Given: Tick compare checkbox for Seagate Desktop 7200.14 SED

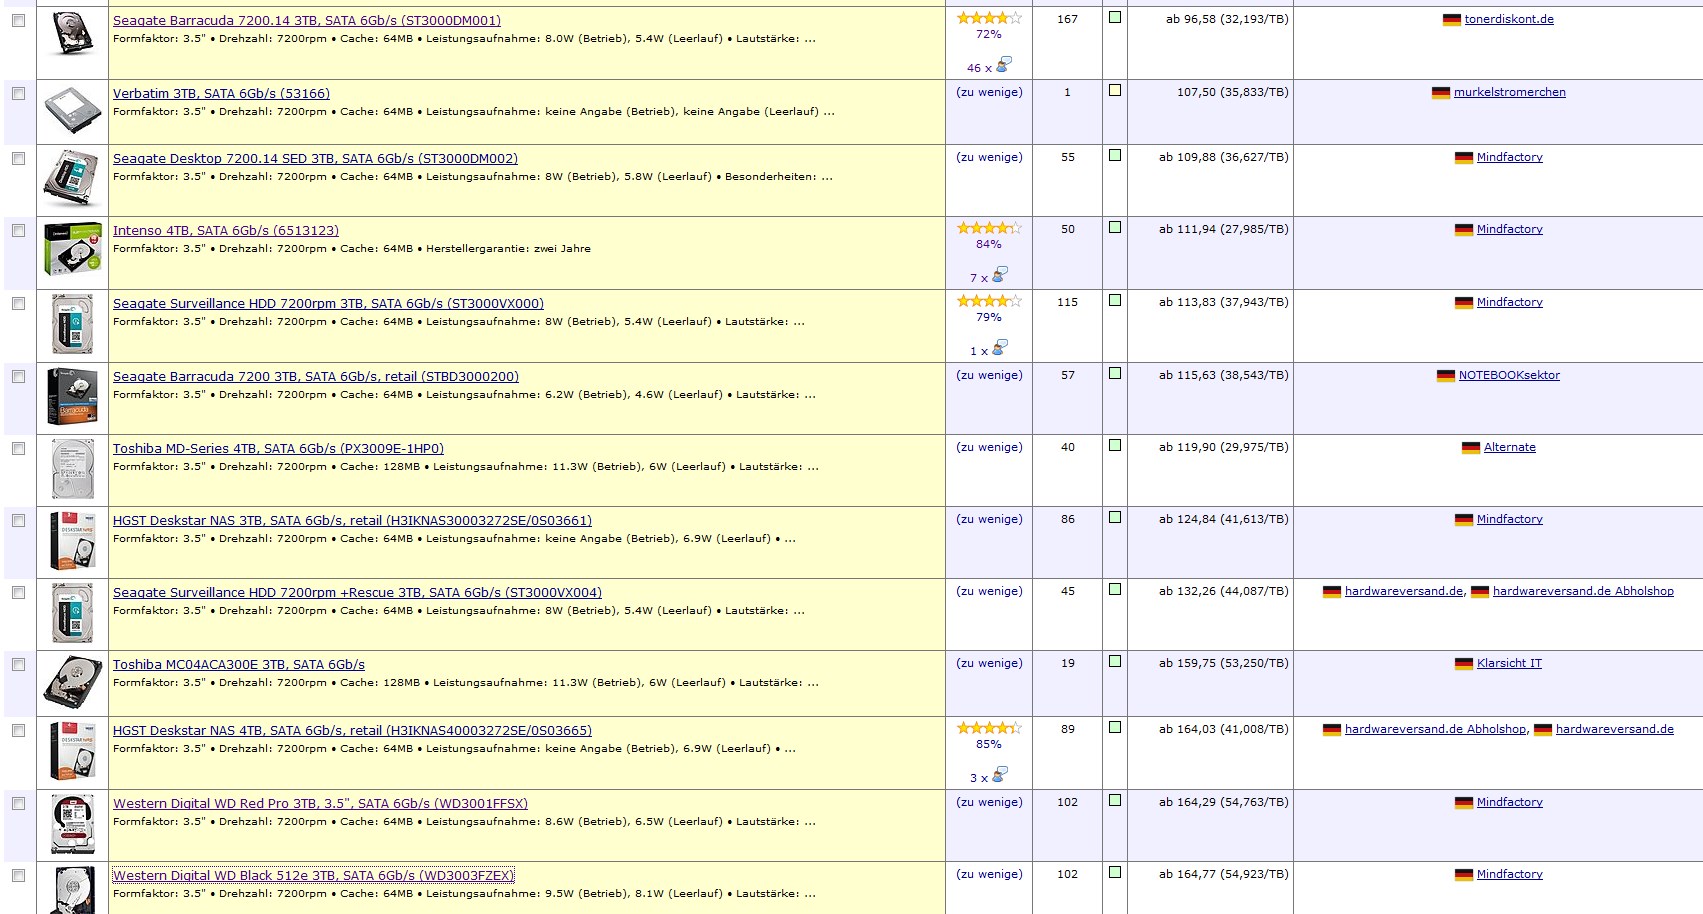Looking at the screenshot, I should coord(18,158).
